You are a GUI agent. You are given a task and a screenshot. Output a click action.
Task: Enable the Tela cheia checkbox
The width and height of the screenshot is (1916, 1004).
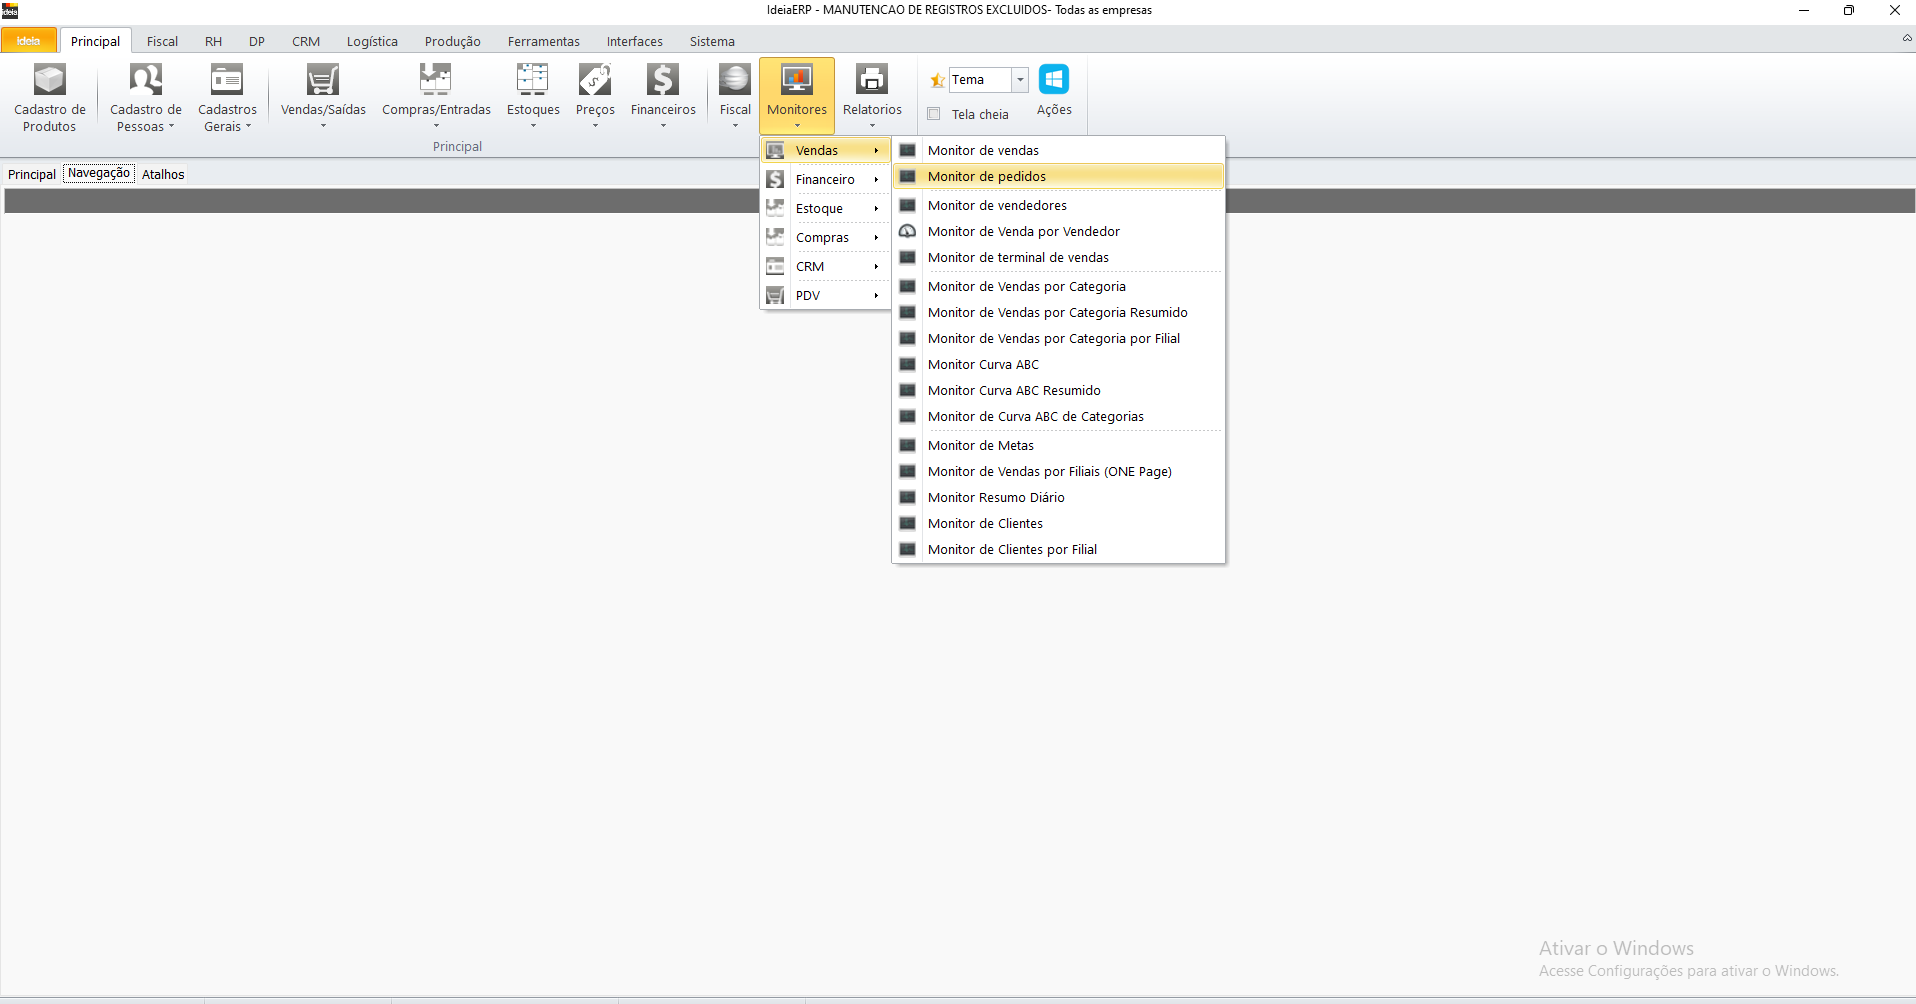click(x=934, y=114)
